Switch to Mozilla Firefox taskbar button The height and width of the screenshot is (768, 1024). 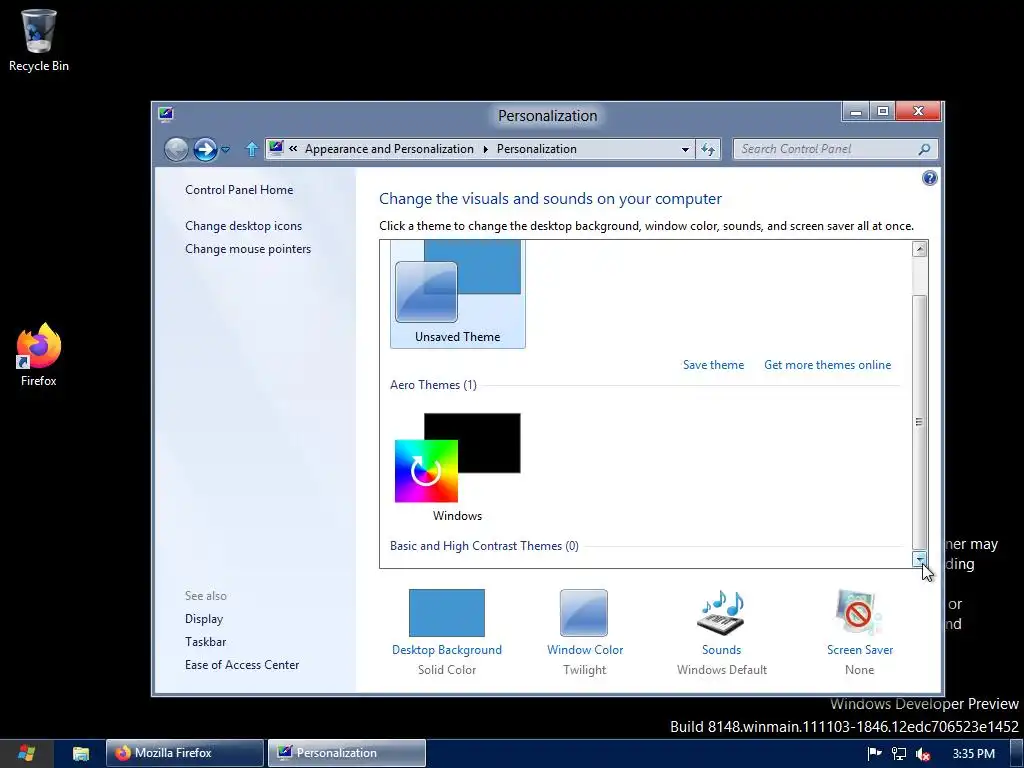point(185,753)
